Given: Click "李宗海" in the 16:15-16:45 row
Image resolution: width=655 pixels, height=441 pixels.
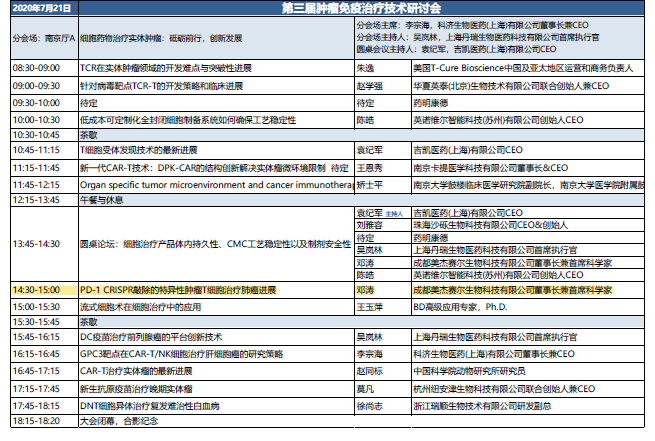Looking at the screenshot, I should coord(369,354).
